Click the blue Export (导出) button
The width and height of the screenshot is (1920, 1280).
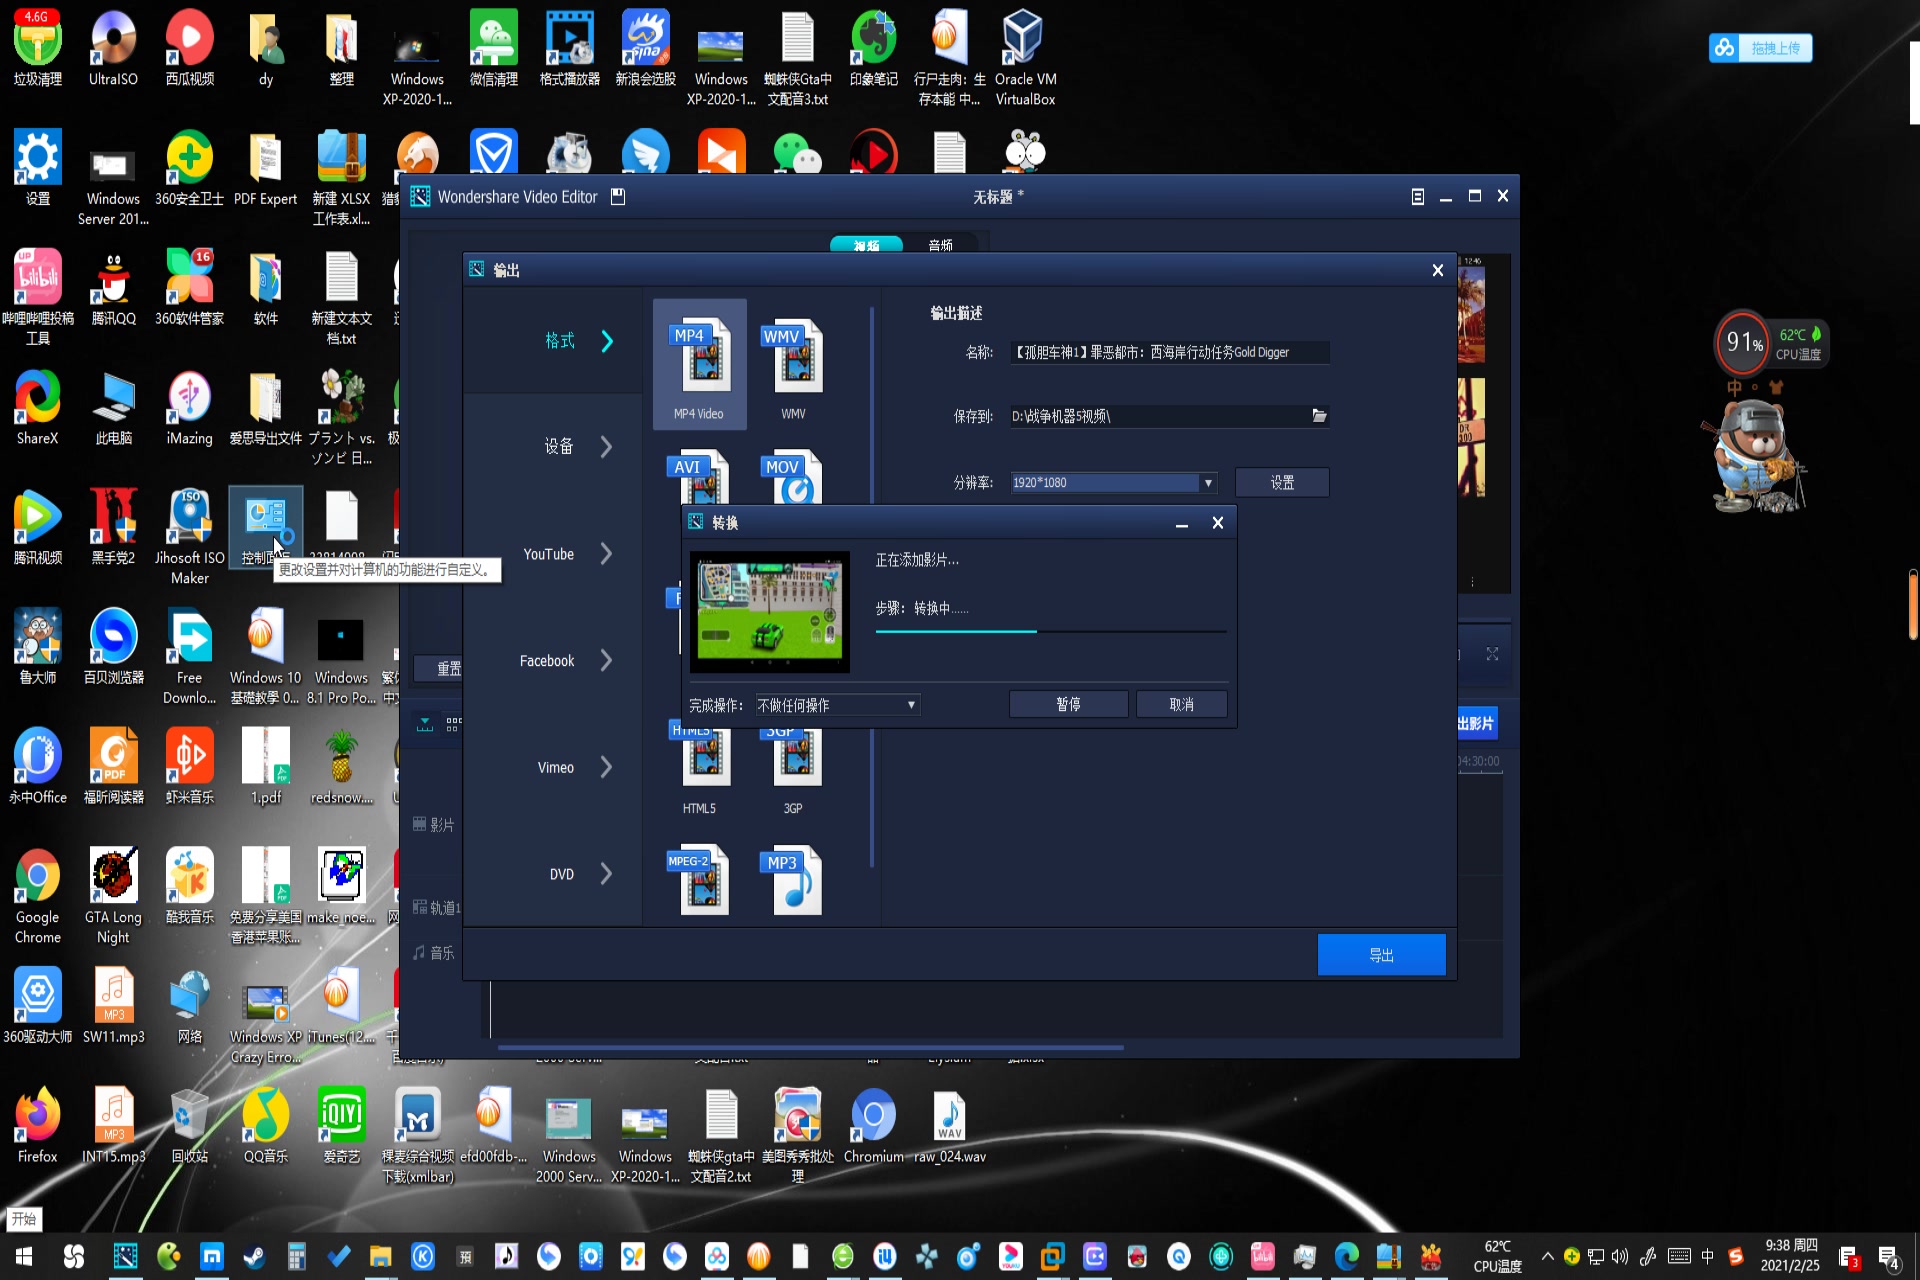coord(1381,955)
